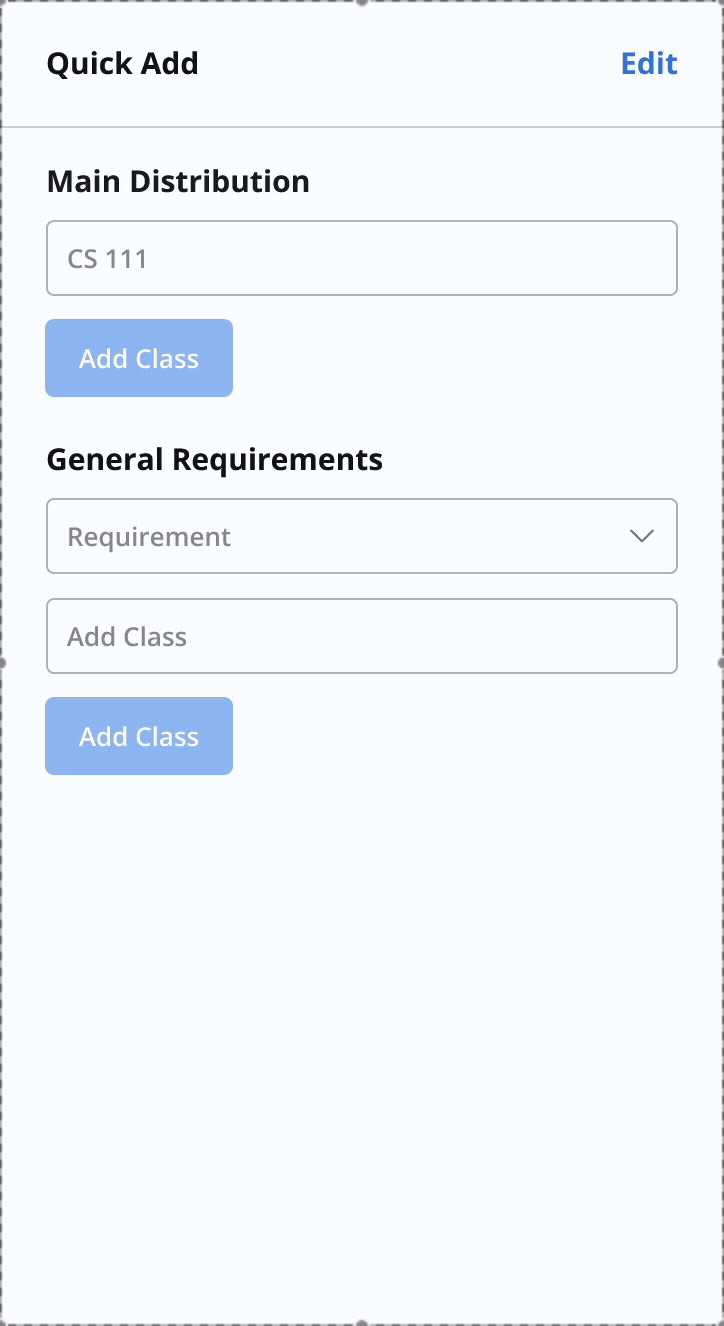Focus the class name entry for Main Distribution
This screenshot has width=724, height=1326.
(x=362, y=258)
